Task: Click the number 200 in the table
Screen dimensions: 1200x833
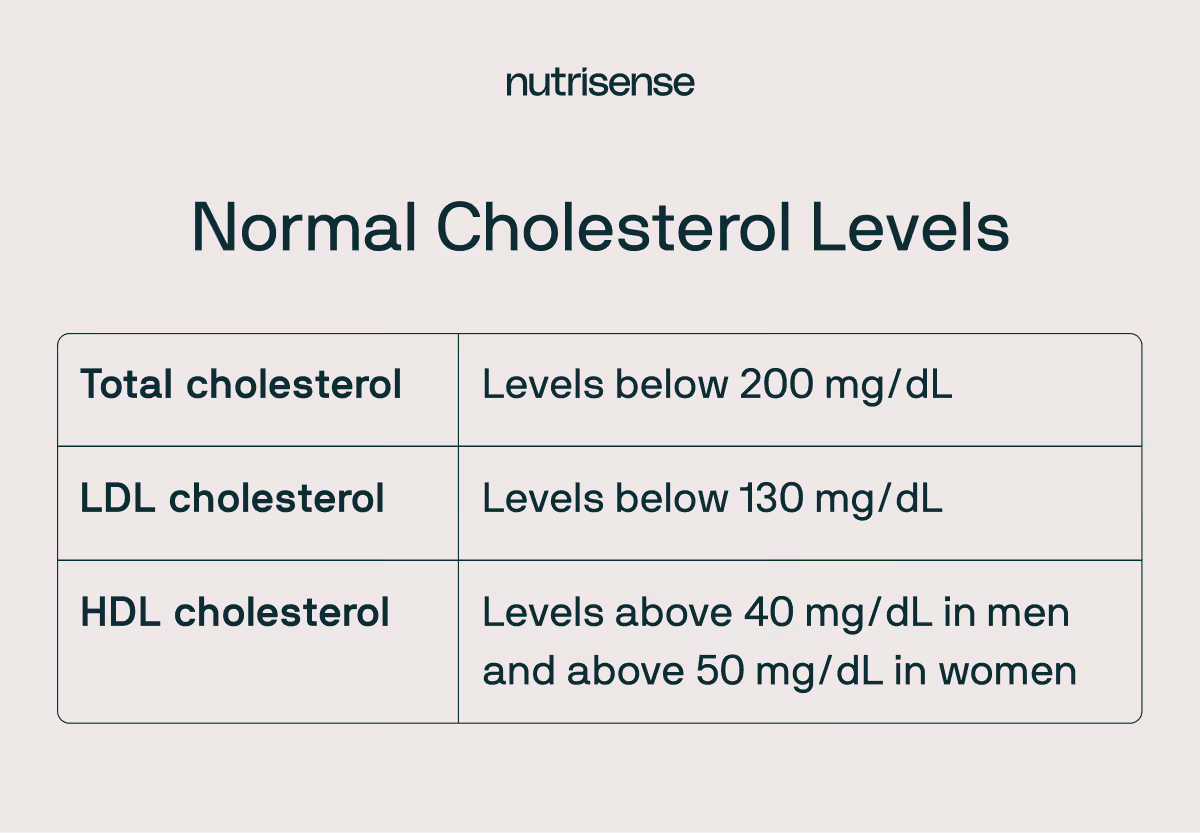Action: pyautogui.click(x=776, y=385)
